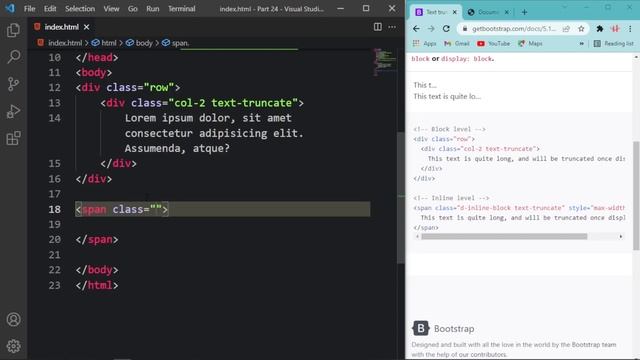Click the Bootstrap footer logo
640x360 pixels.
(420, 328)
